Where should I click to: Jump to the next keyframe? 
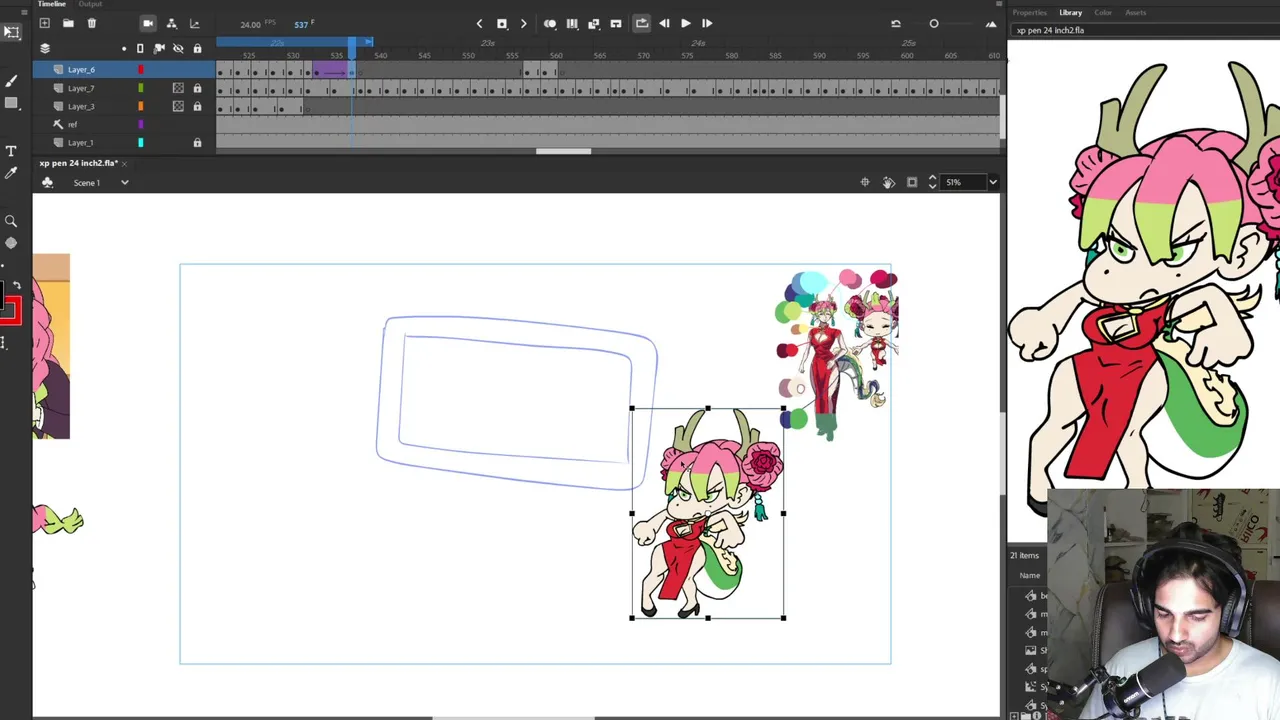tap(523, 23)
